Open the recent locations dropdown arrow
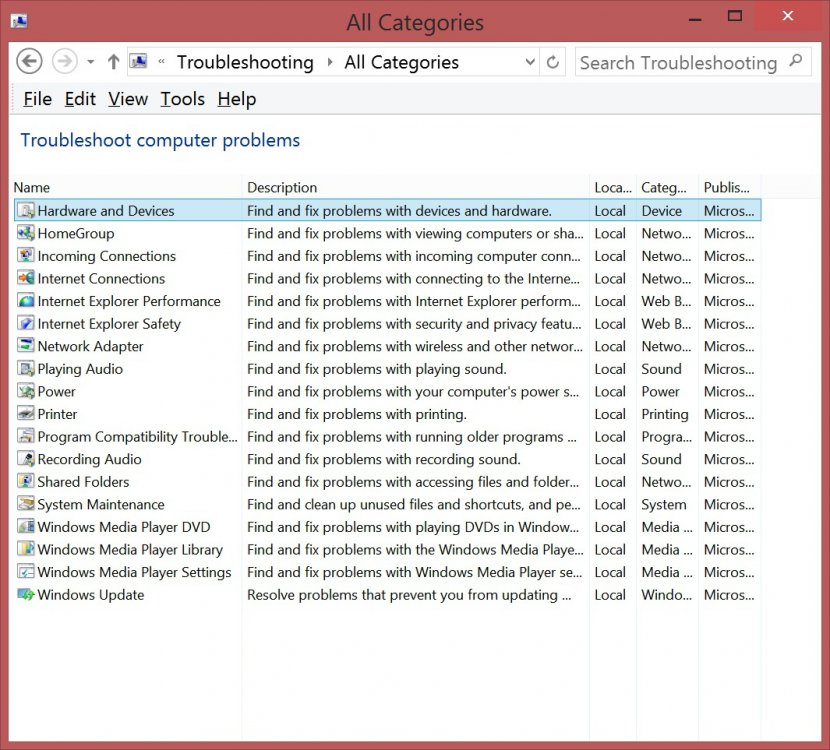The image size is (830, 750). tap(91, 62)
